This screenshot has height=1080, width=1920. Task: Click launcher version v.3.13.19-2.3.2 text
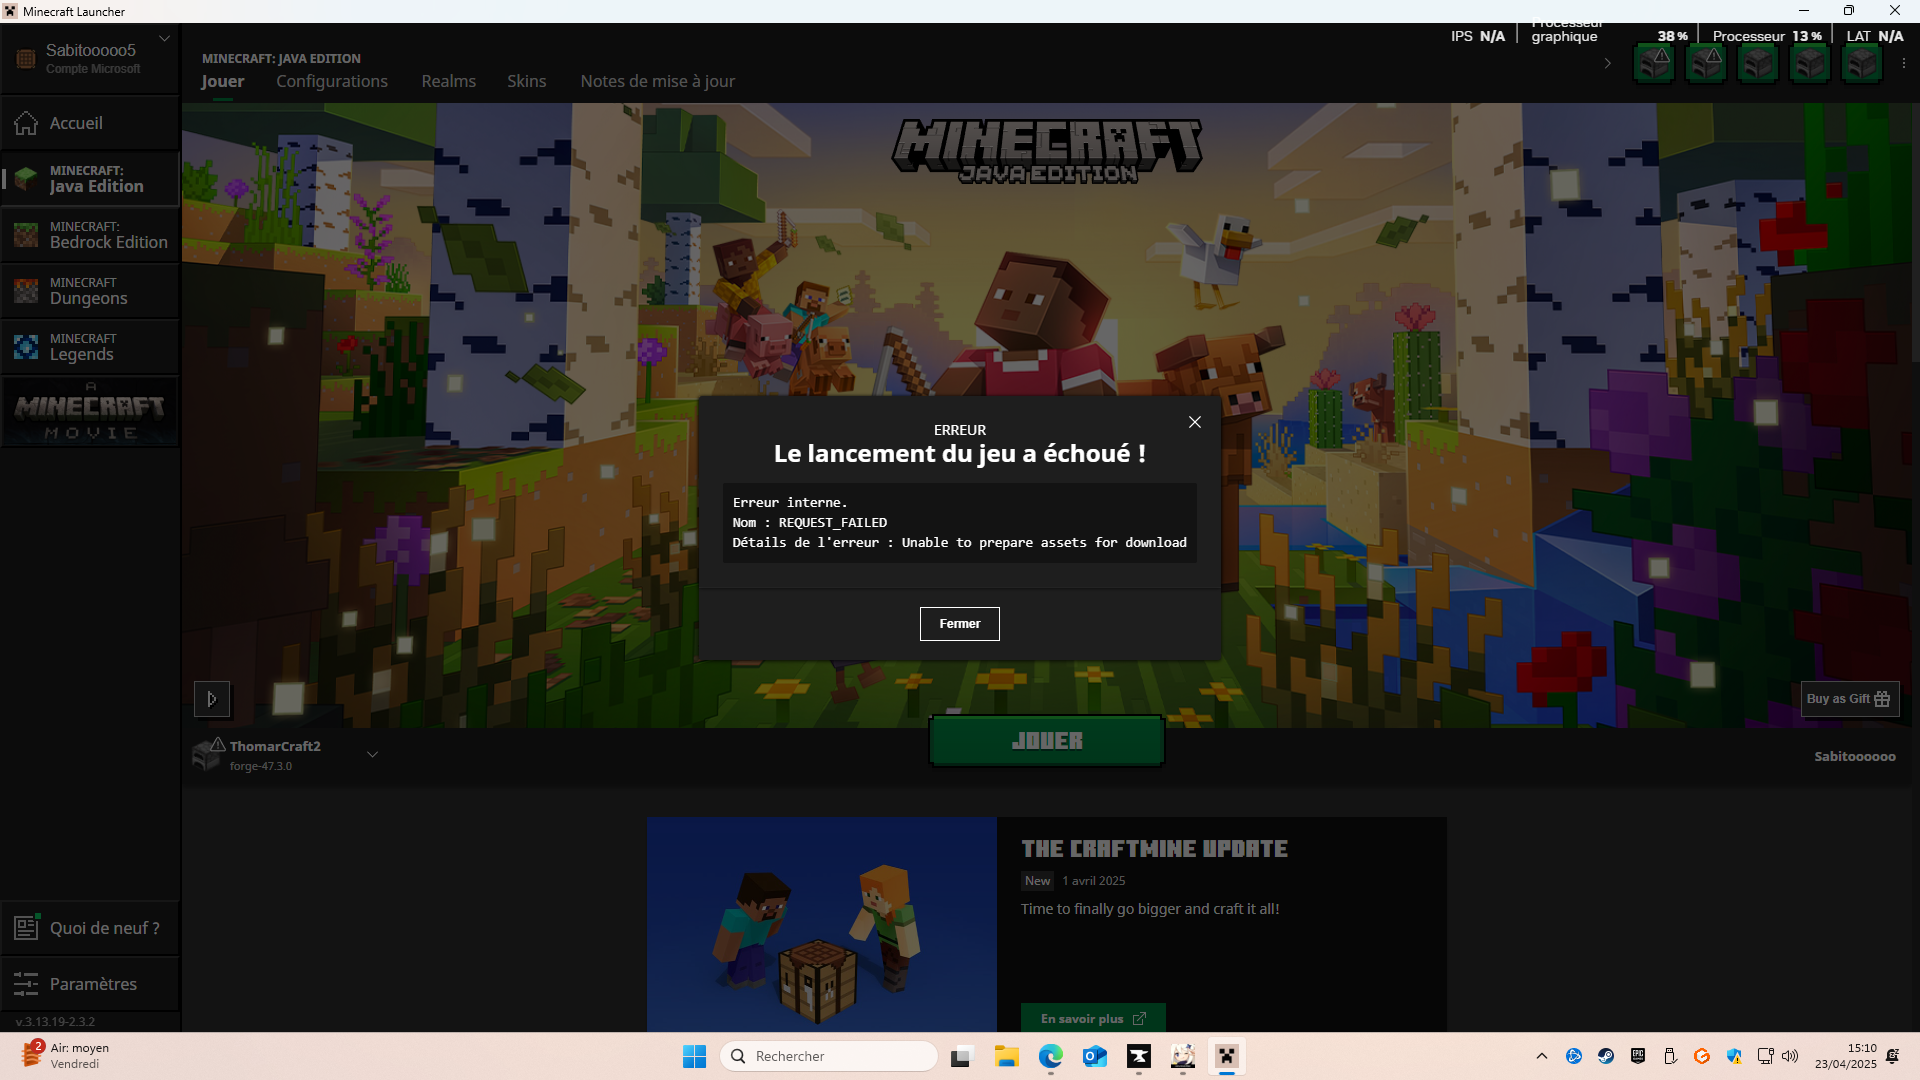click(56, 1022)
